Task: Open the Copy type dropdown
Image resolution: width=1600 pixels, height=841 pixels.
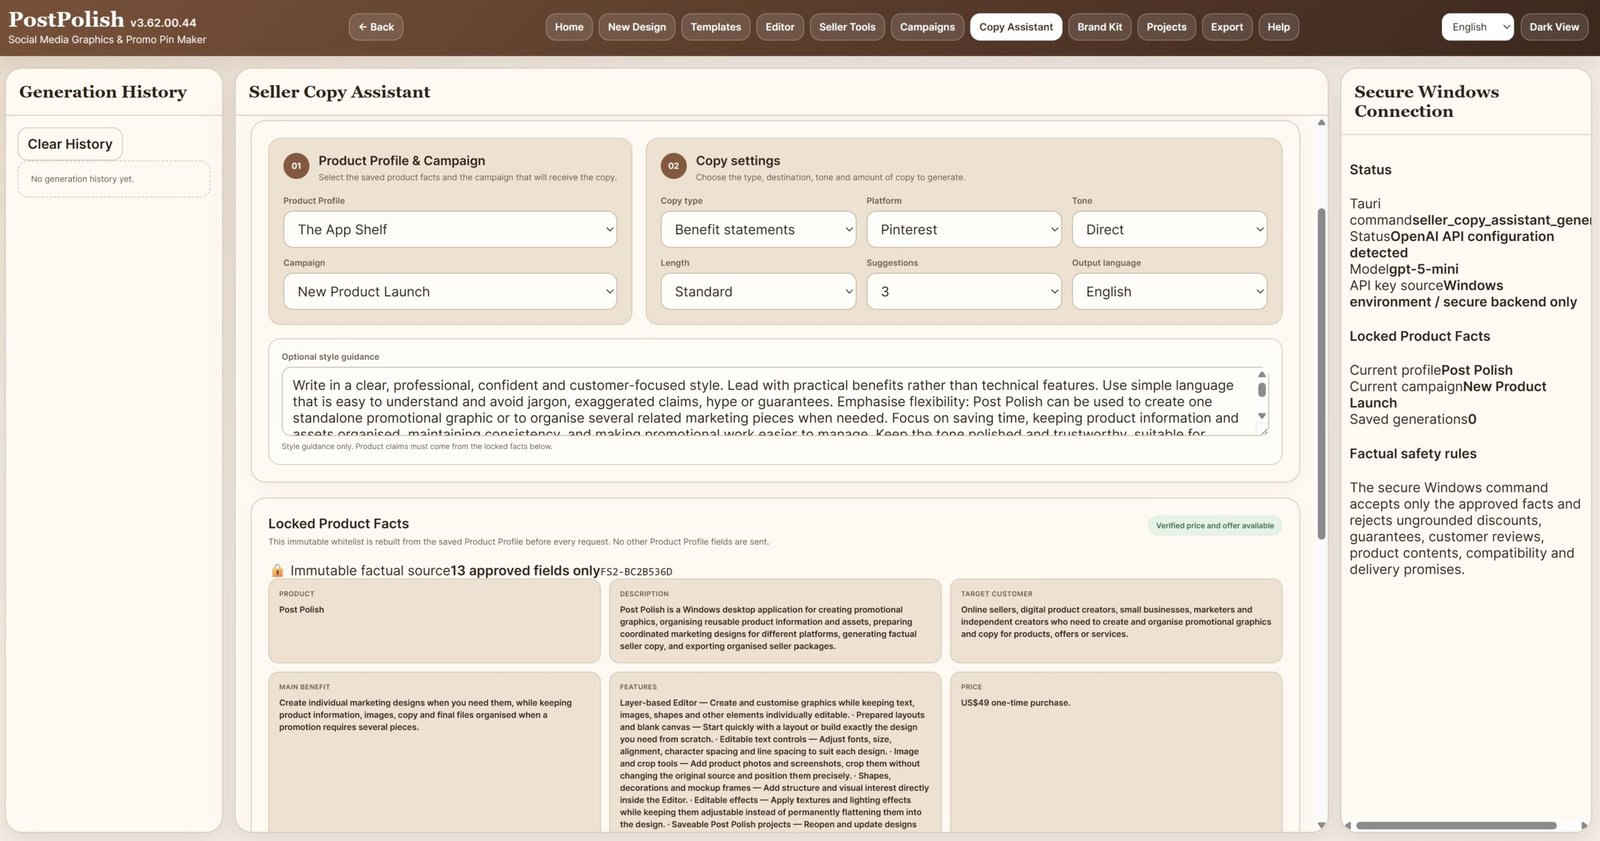Action: coord(758,229)
